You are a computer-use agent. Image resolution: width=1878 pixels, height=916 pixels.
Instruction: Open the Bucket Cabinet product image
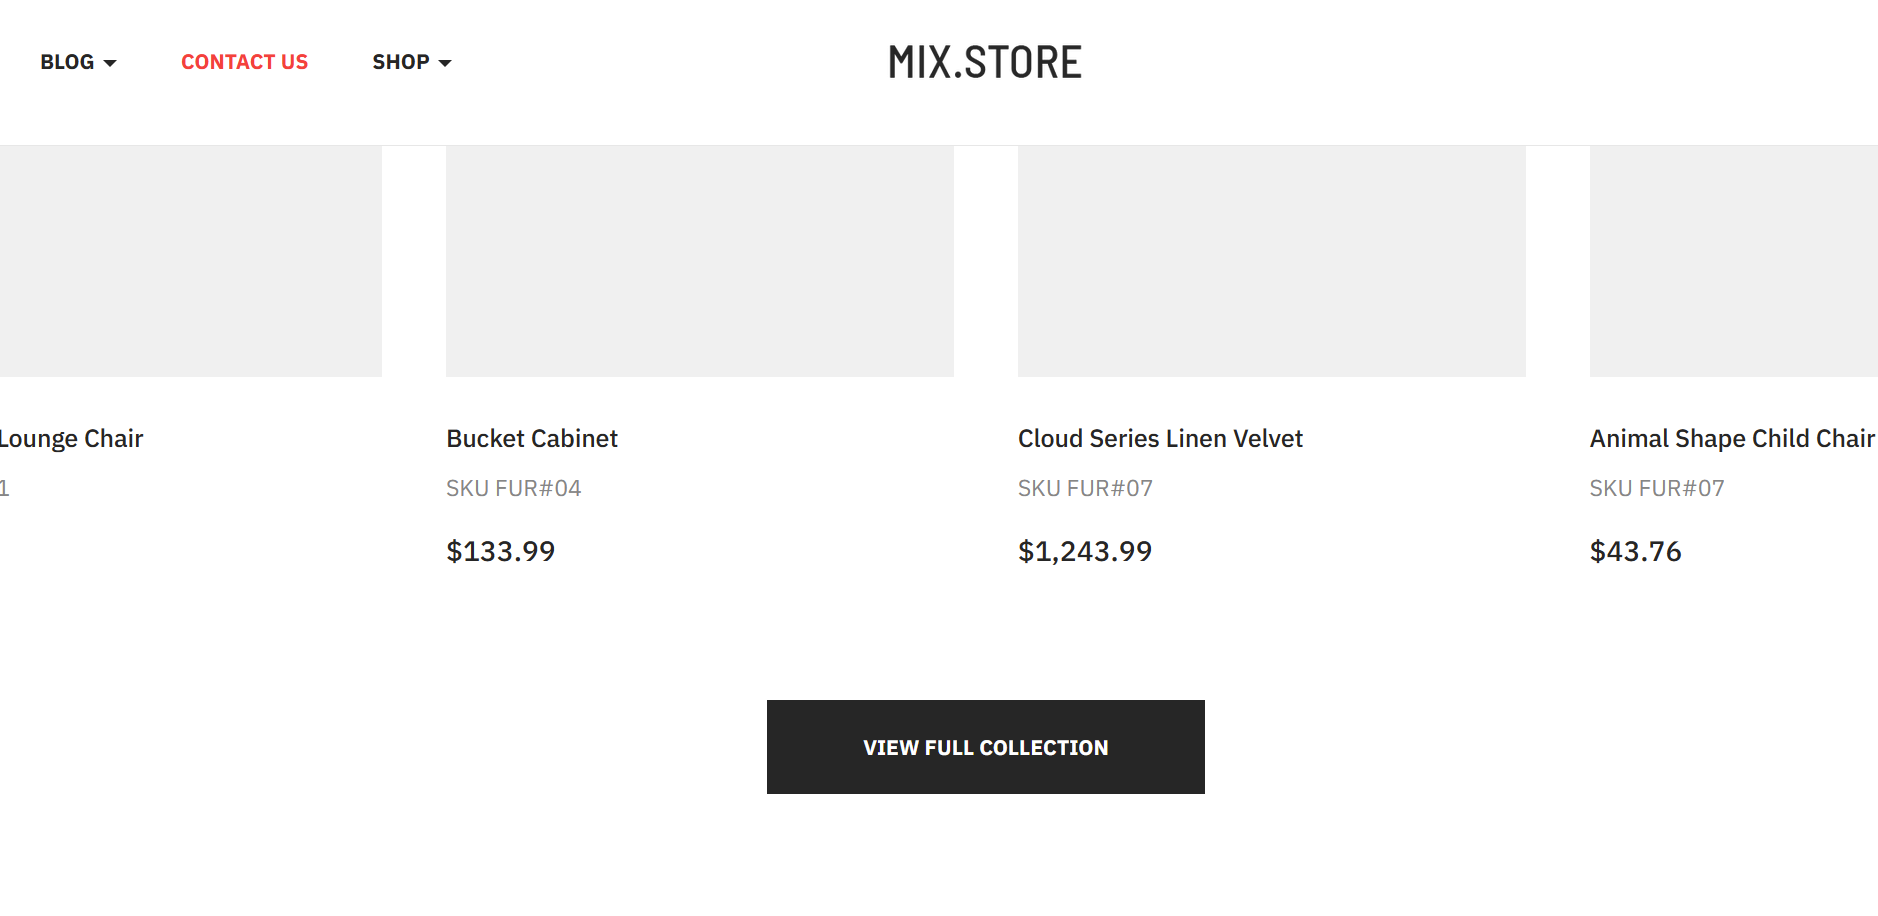699,261
